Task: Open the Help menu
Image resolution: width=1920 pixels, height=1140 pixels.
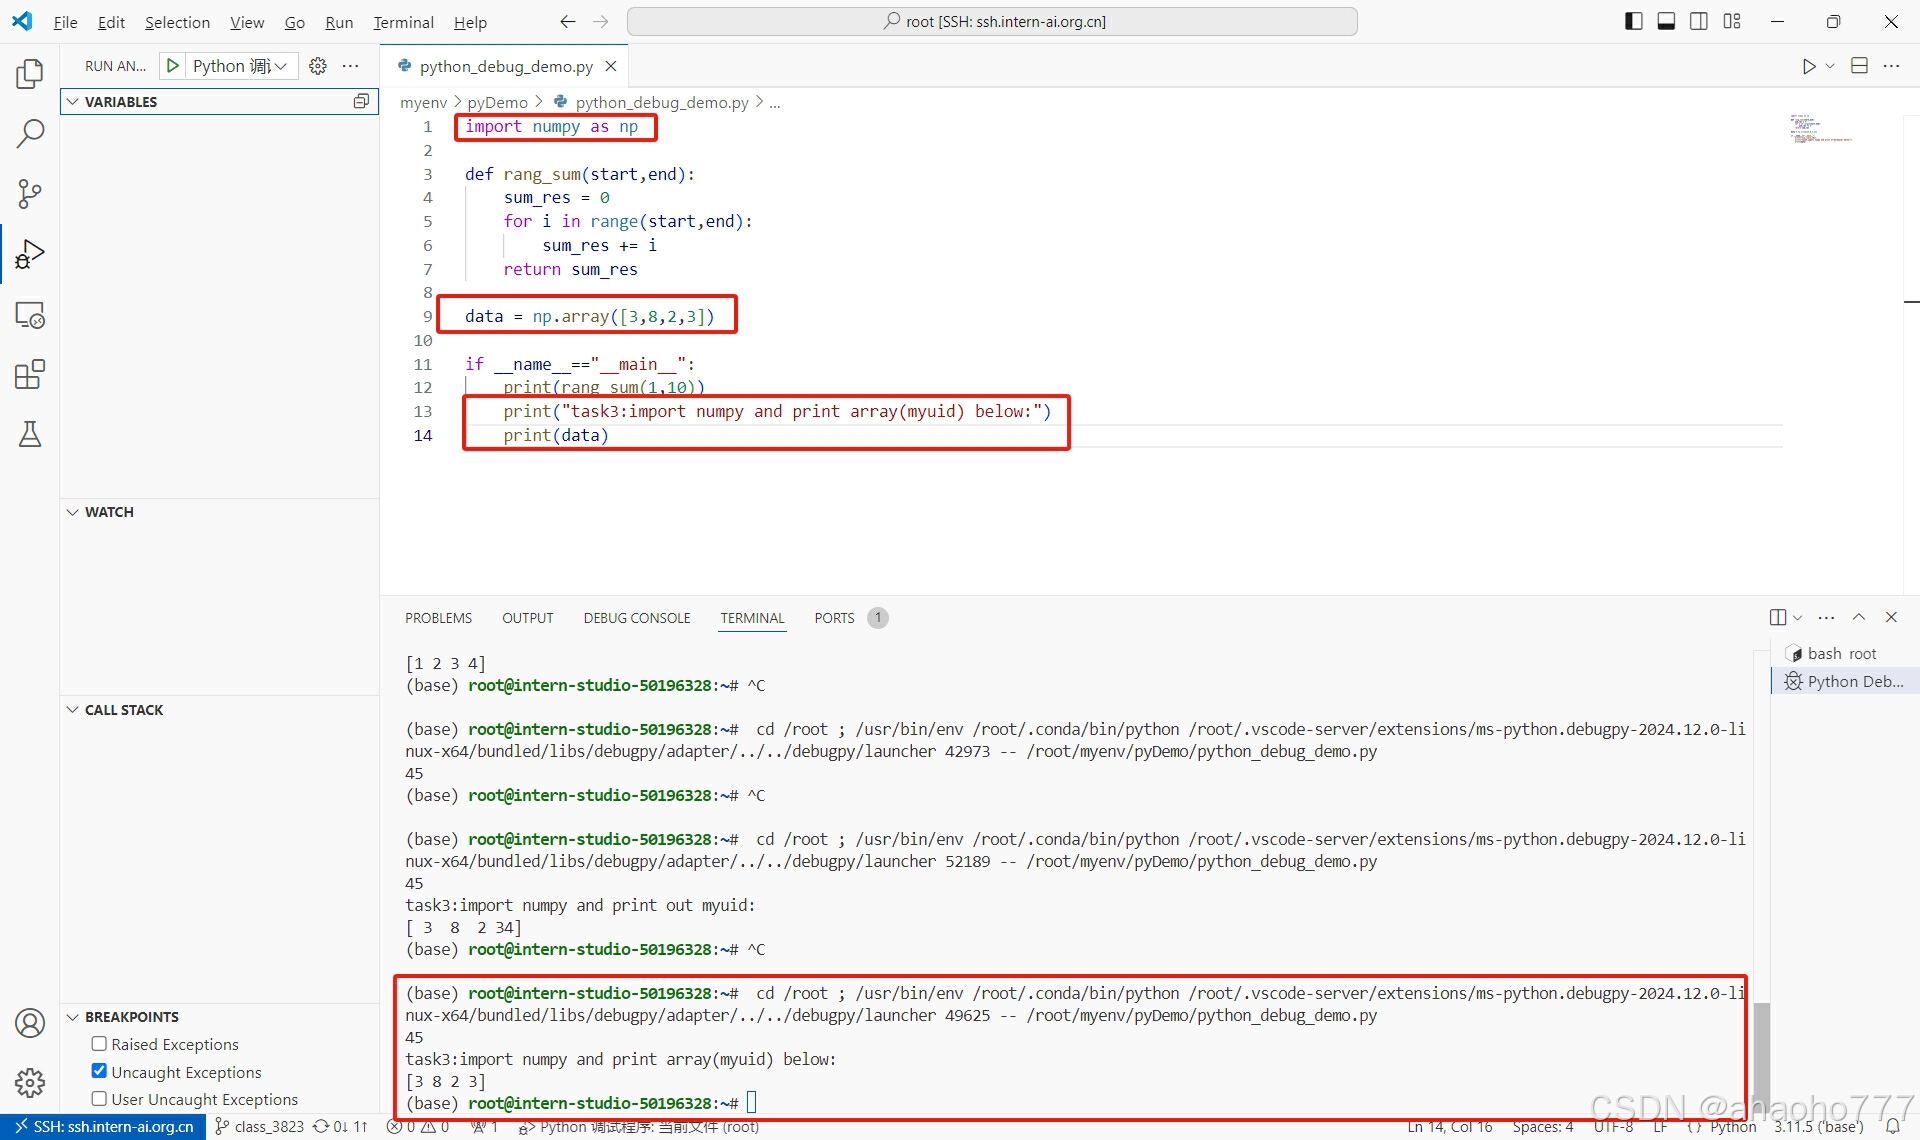Action: tap(470, 22)
